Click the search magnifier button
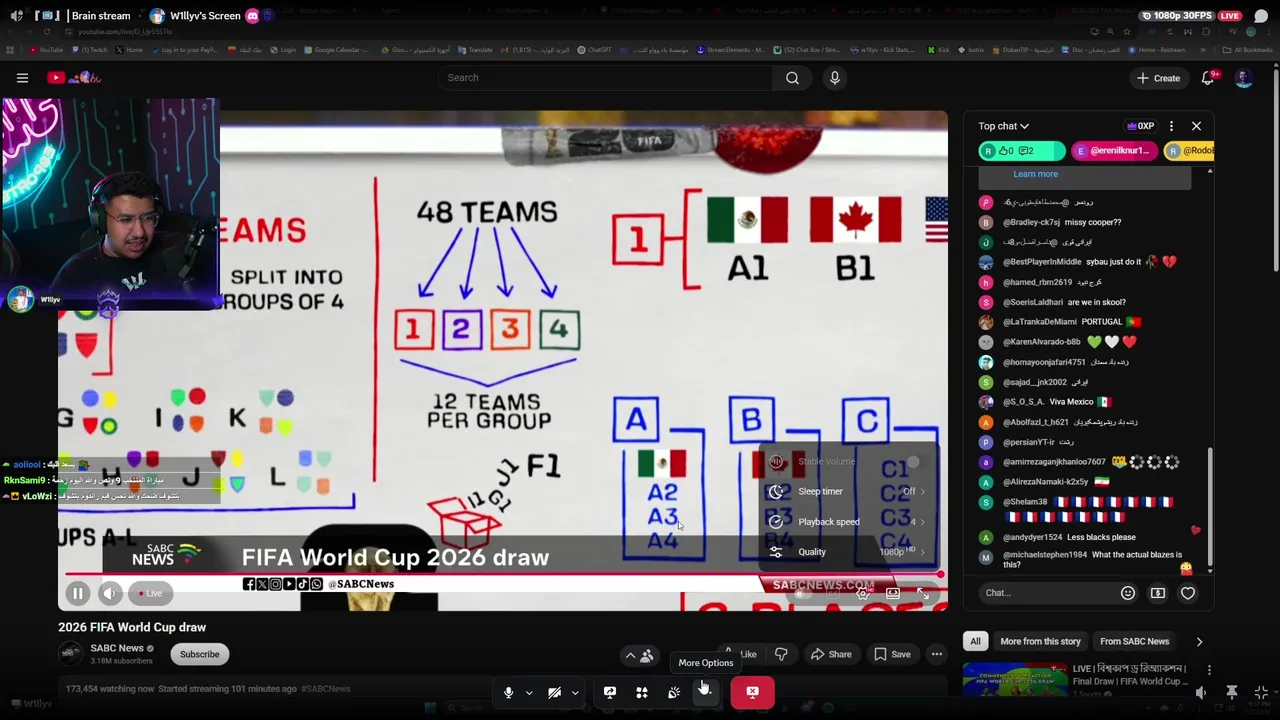Screen dimensions: 1280x720 coord(792,78)
